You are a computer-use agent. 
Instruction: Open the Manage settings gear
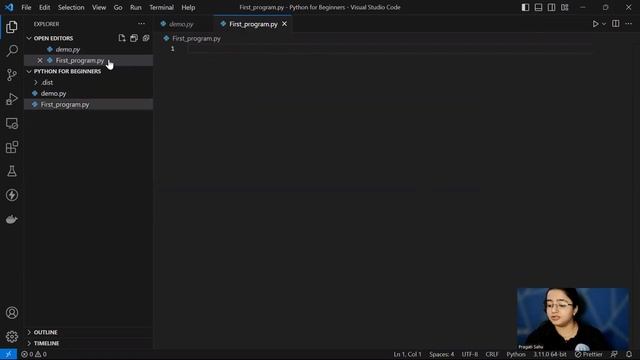[x=12, y=336]
